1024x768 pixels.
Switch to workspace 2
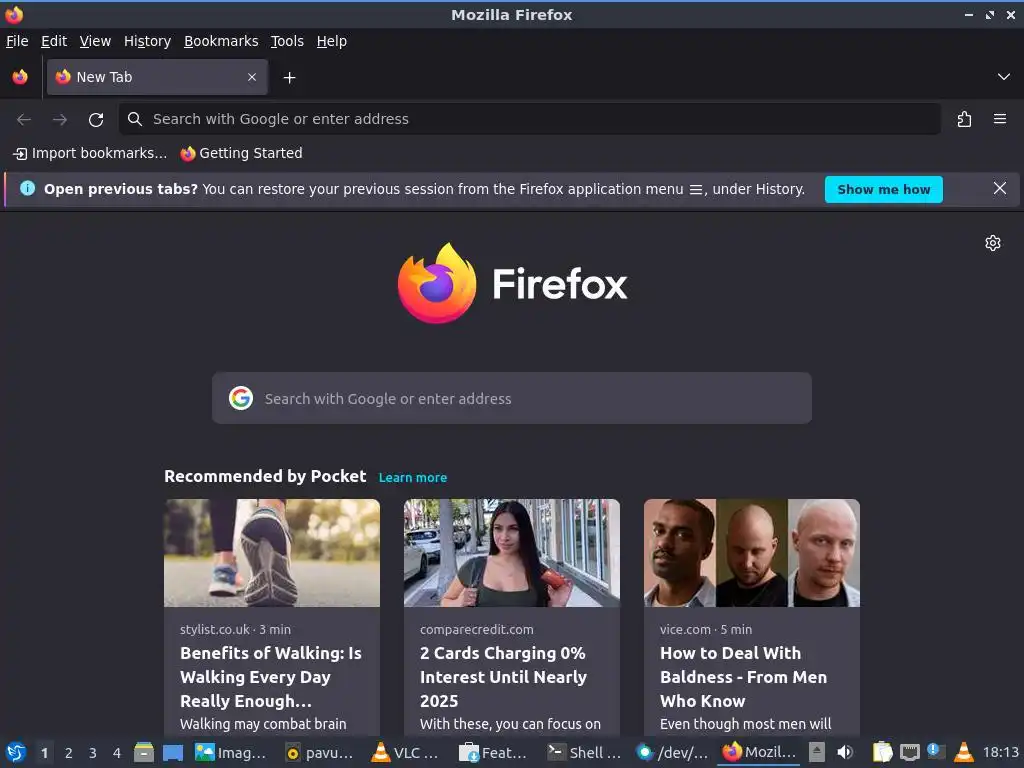tap(69, 753)
